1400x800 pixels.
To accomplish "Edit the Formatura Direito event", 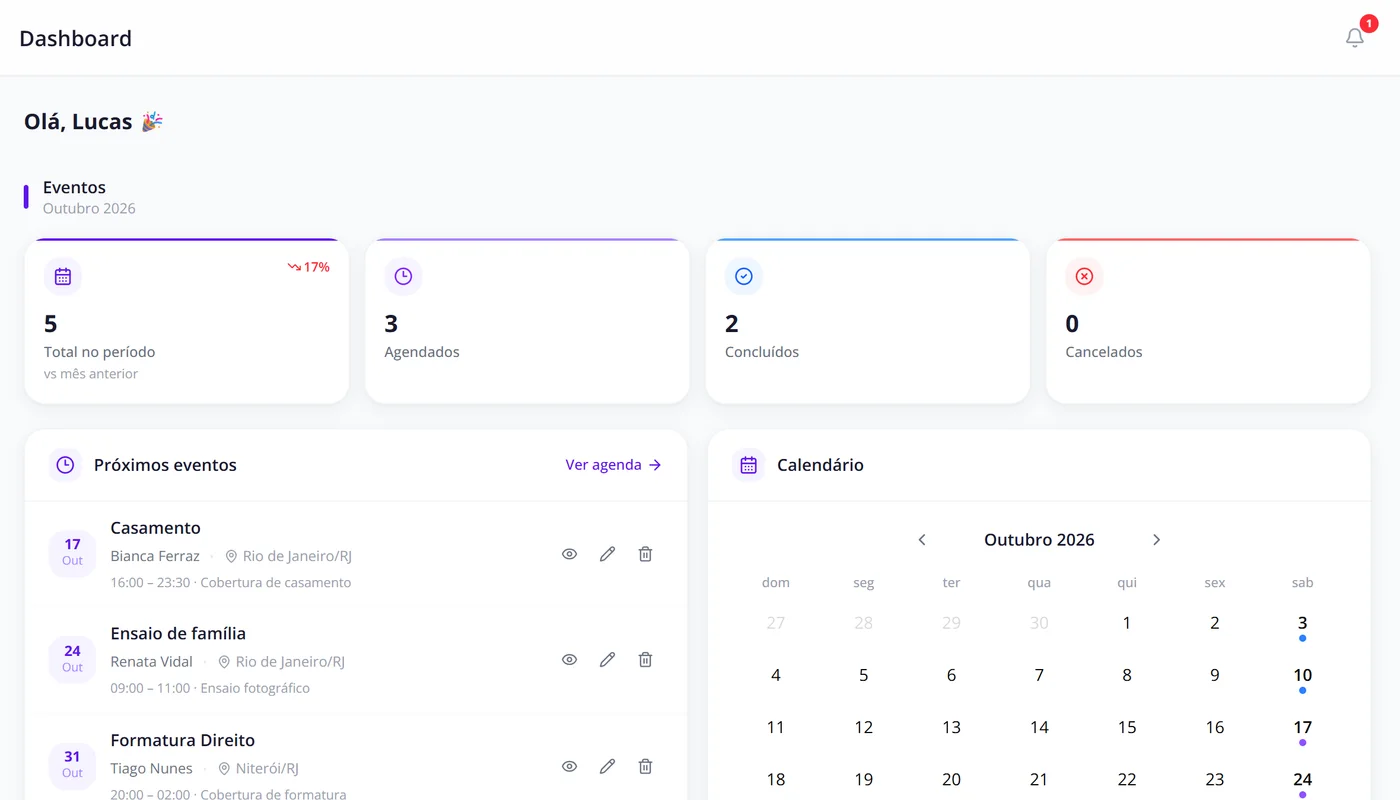I will pos(607,767).
